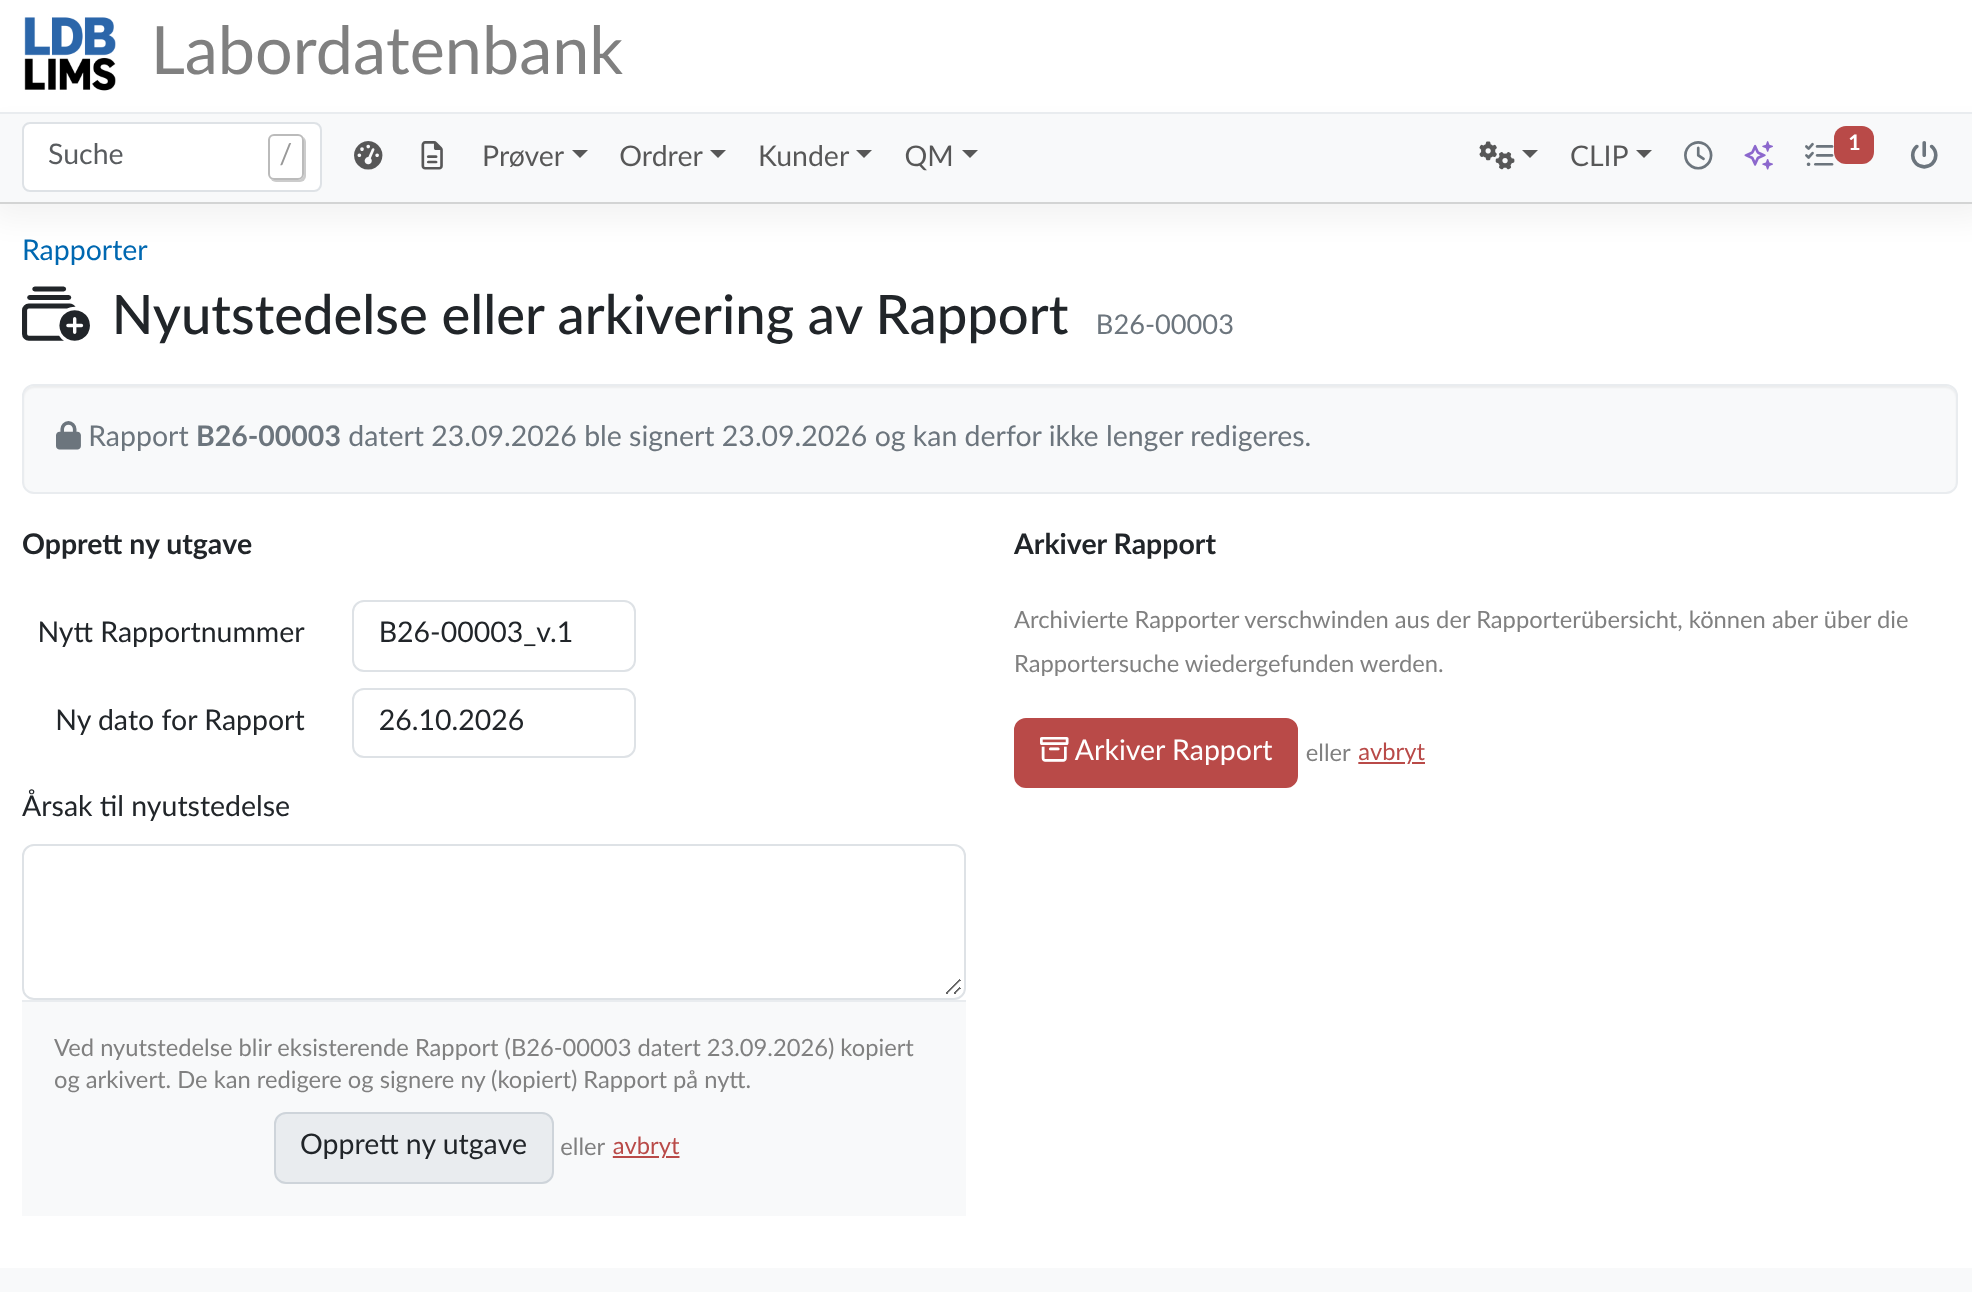Expand the CLIP menu

tap(1610, 156)
